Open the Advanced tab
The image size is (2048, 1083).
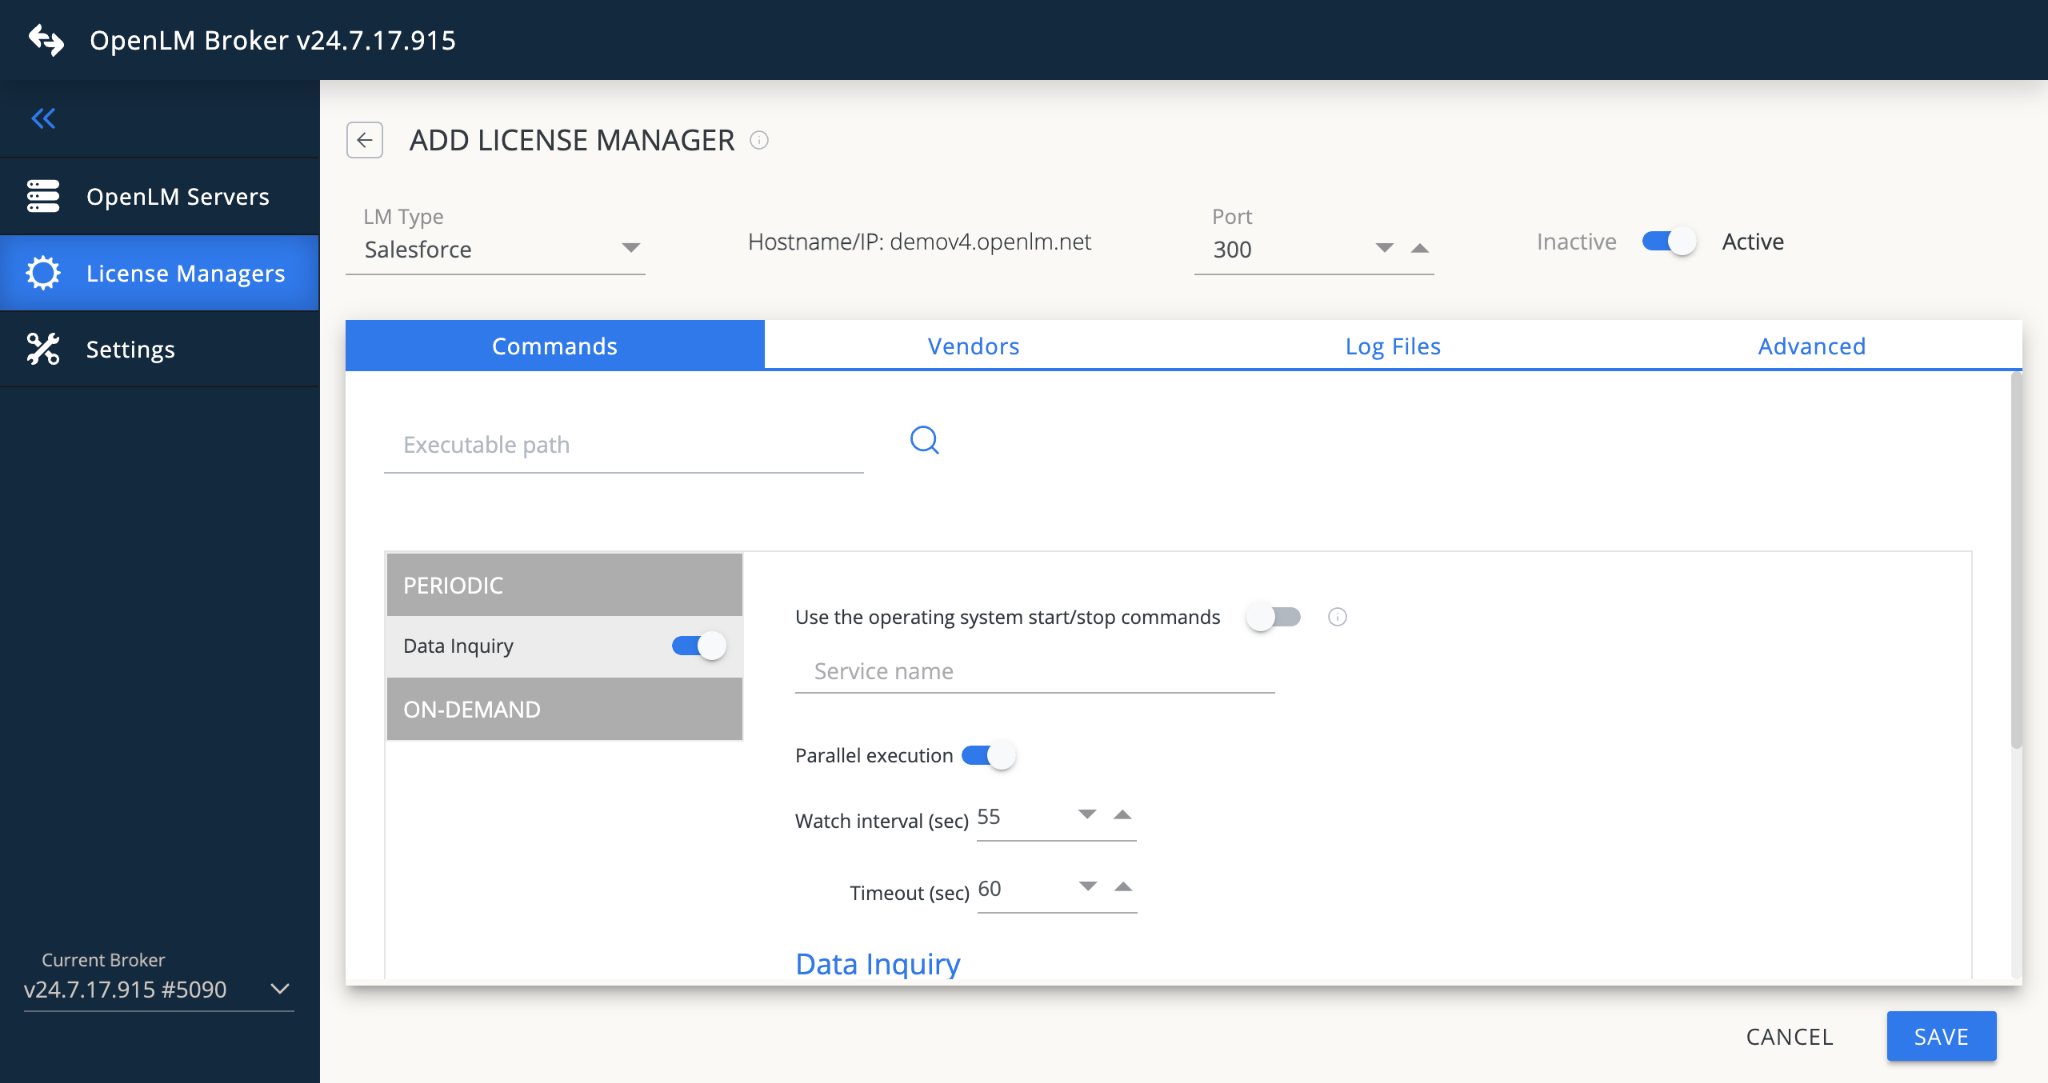[1811, 345]
